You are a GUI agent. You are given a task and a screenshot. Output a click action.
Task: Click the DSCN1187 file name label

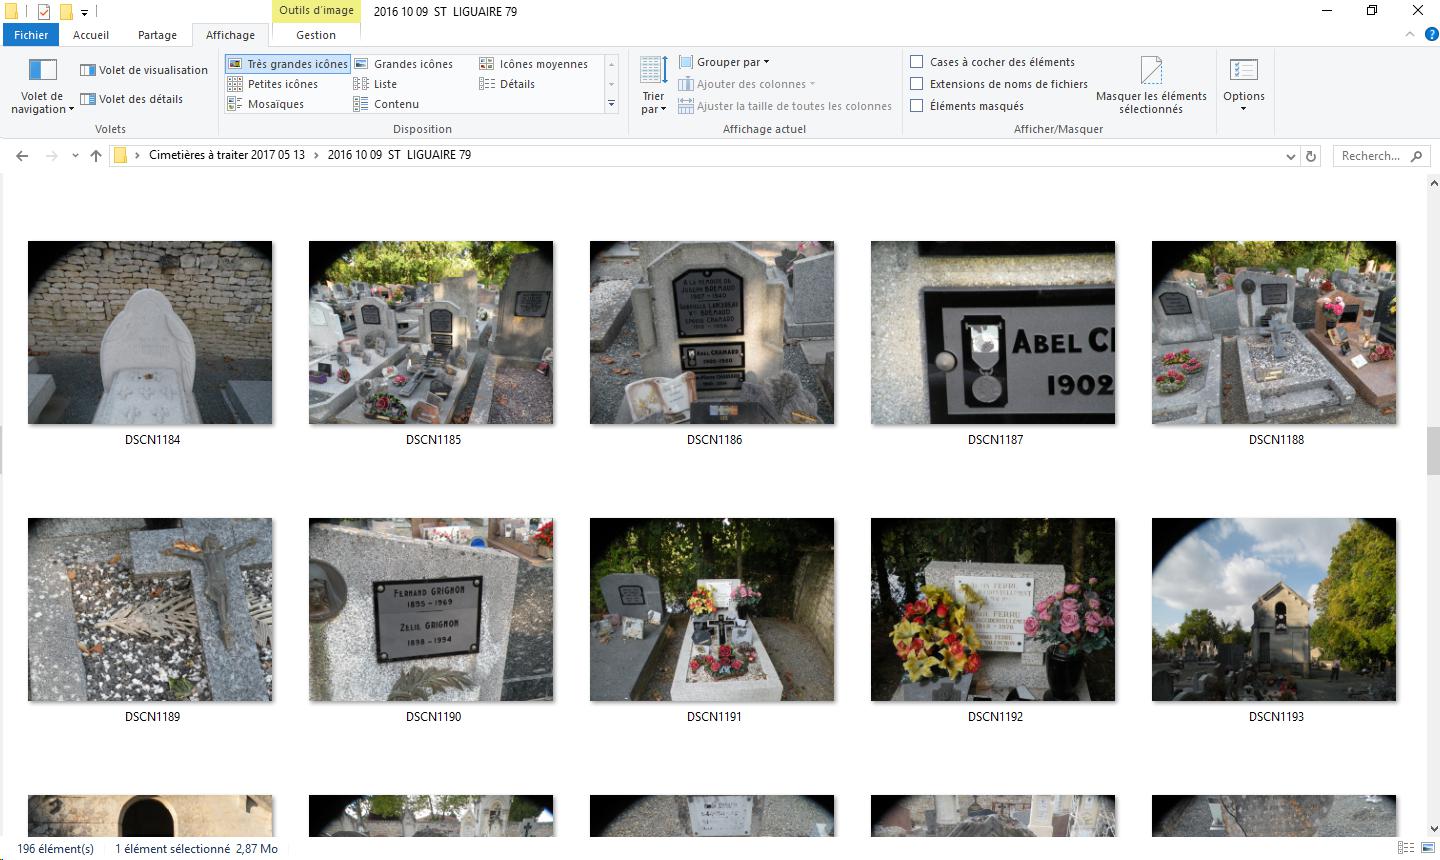click(995, 440)
